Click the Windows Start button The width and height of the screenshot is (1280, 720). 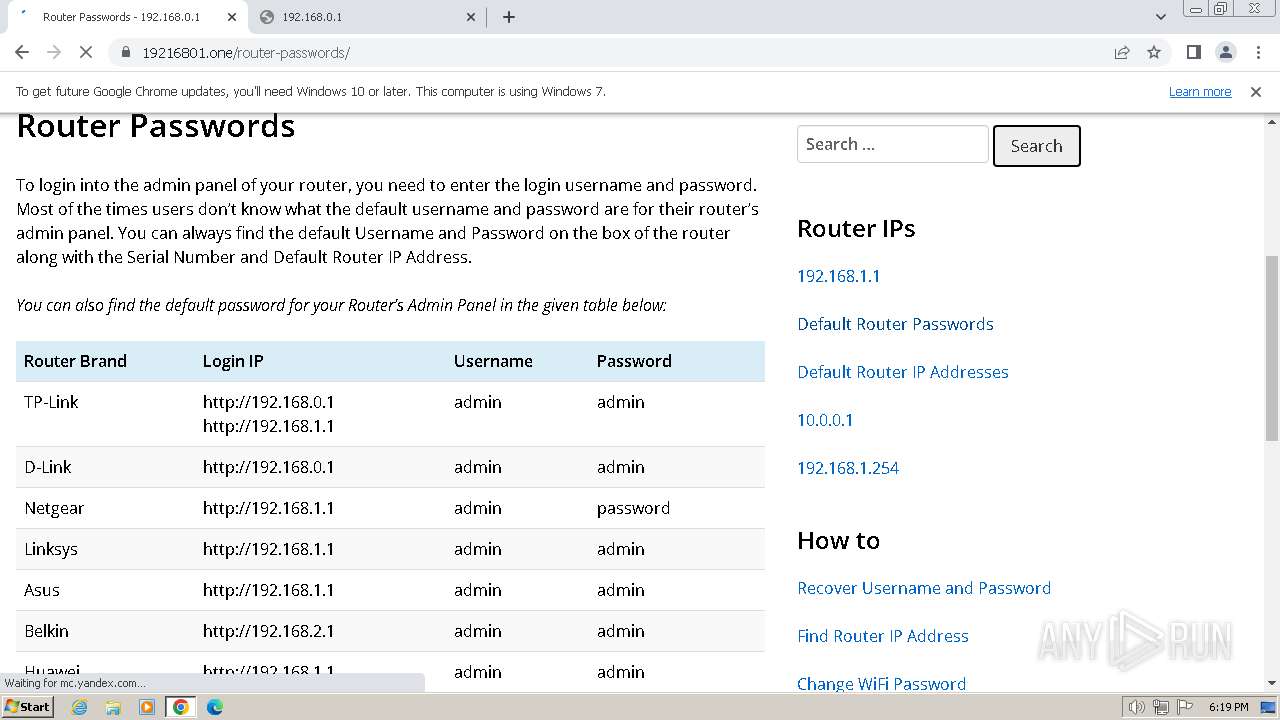tap(28, 707)
